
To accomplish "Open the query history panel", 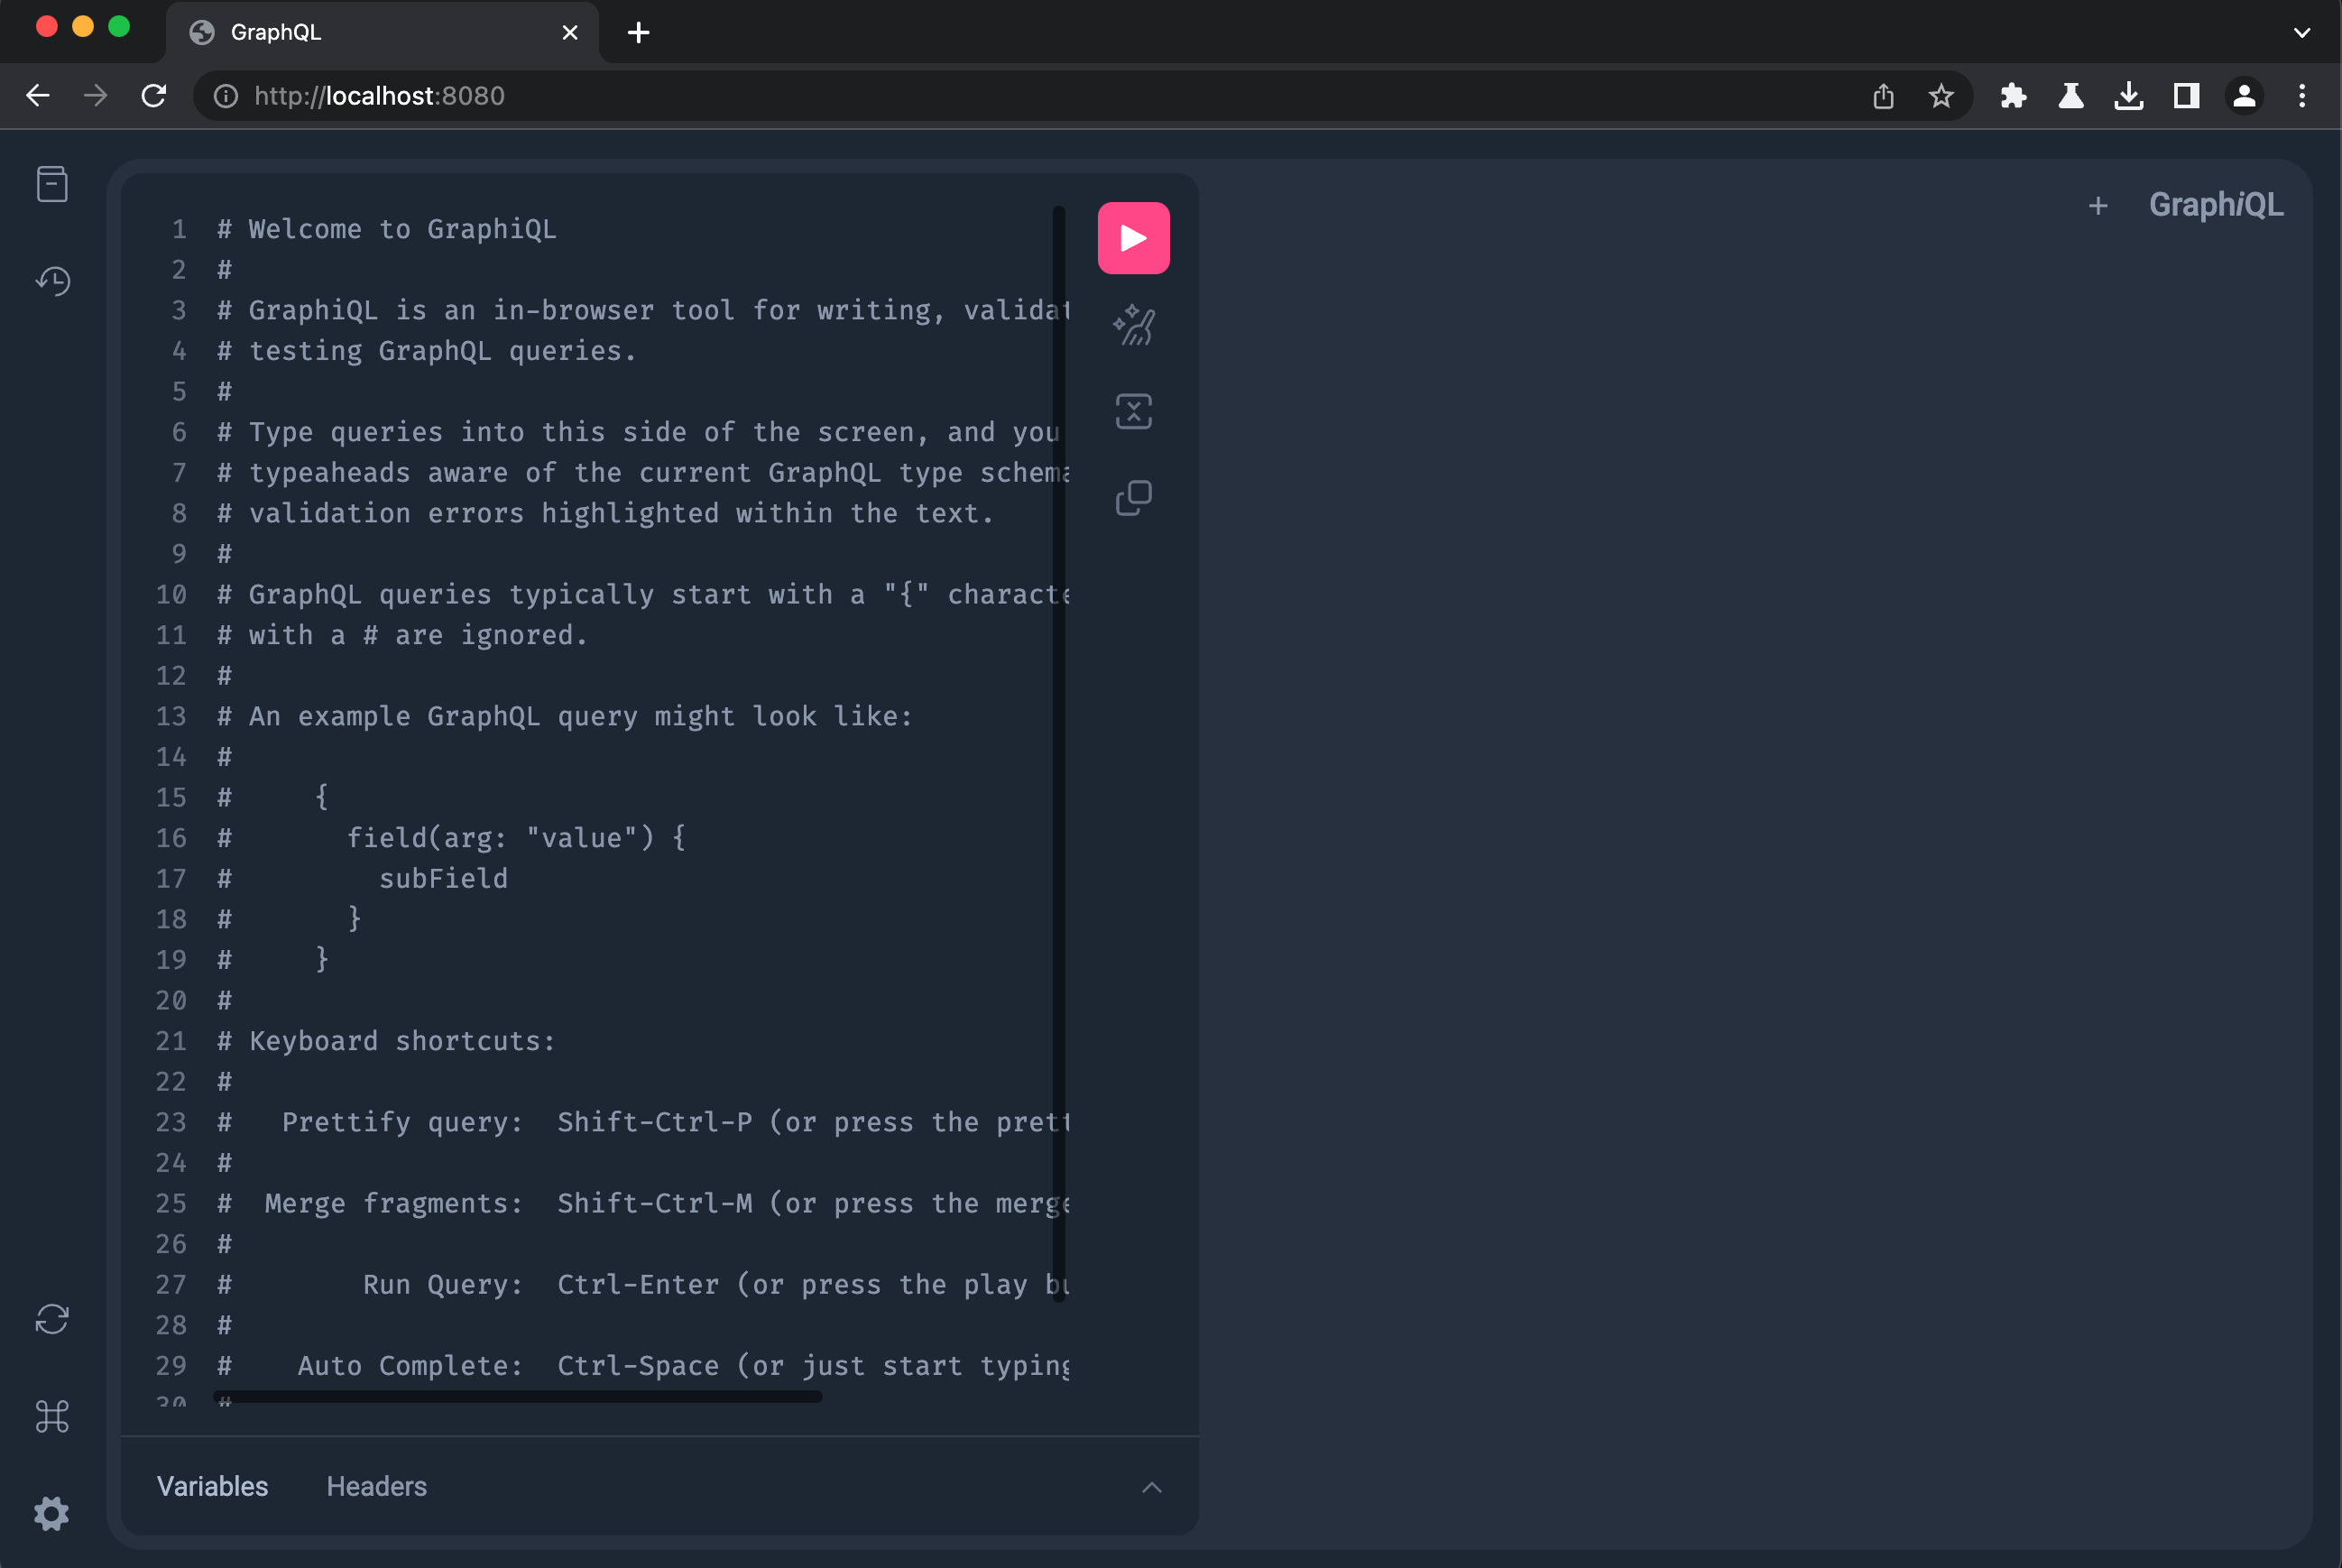I will coord(52,281).
